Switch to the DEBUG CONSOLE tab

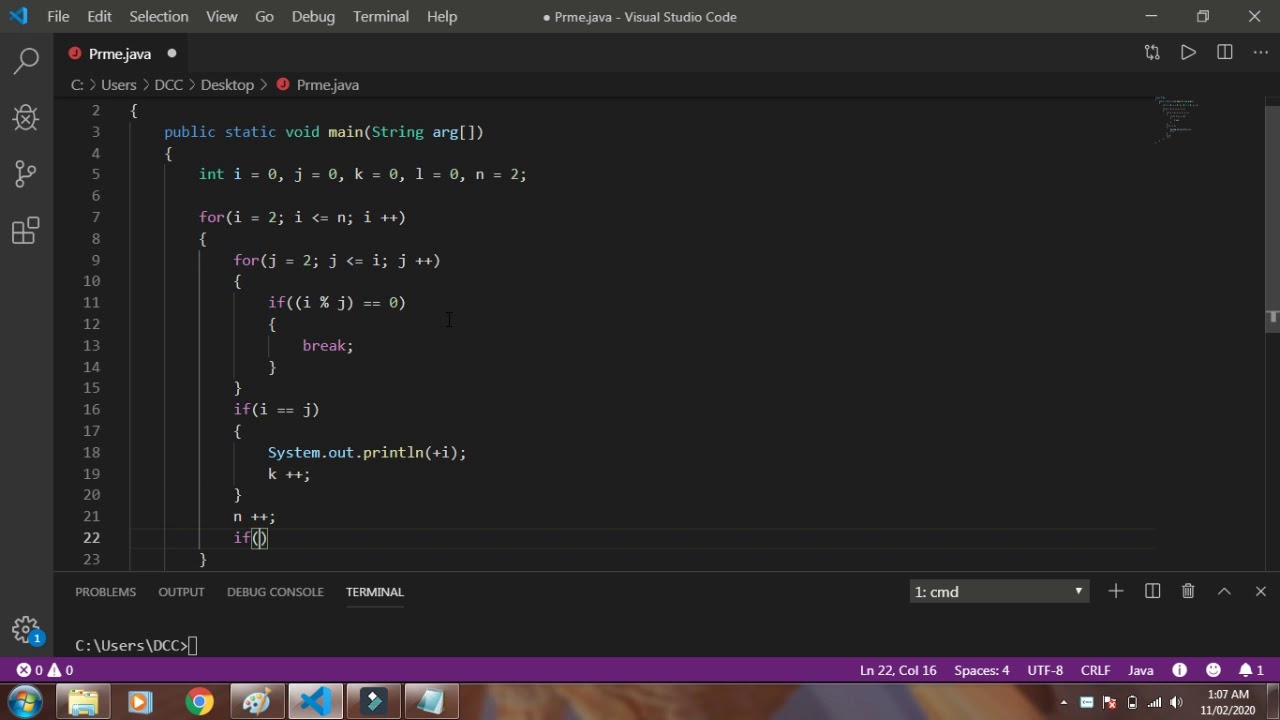click(275, 591)
